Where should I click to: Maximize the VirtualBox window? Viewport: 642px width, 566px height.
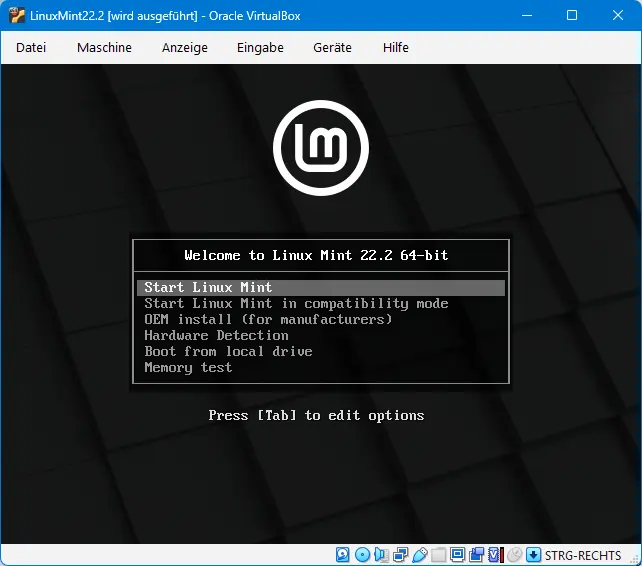click(572, 16)
